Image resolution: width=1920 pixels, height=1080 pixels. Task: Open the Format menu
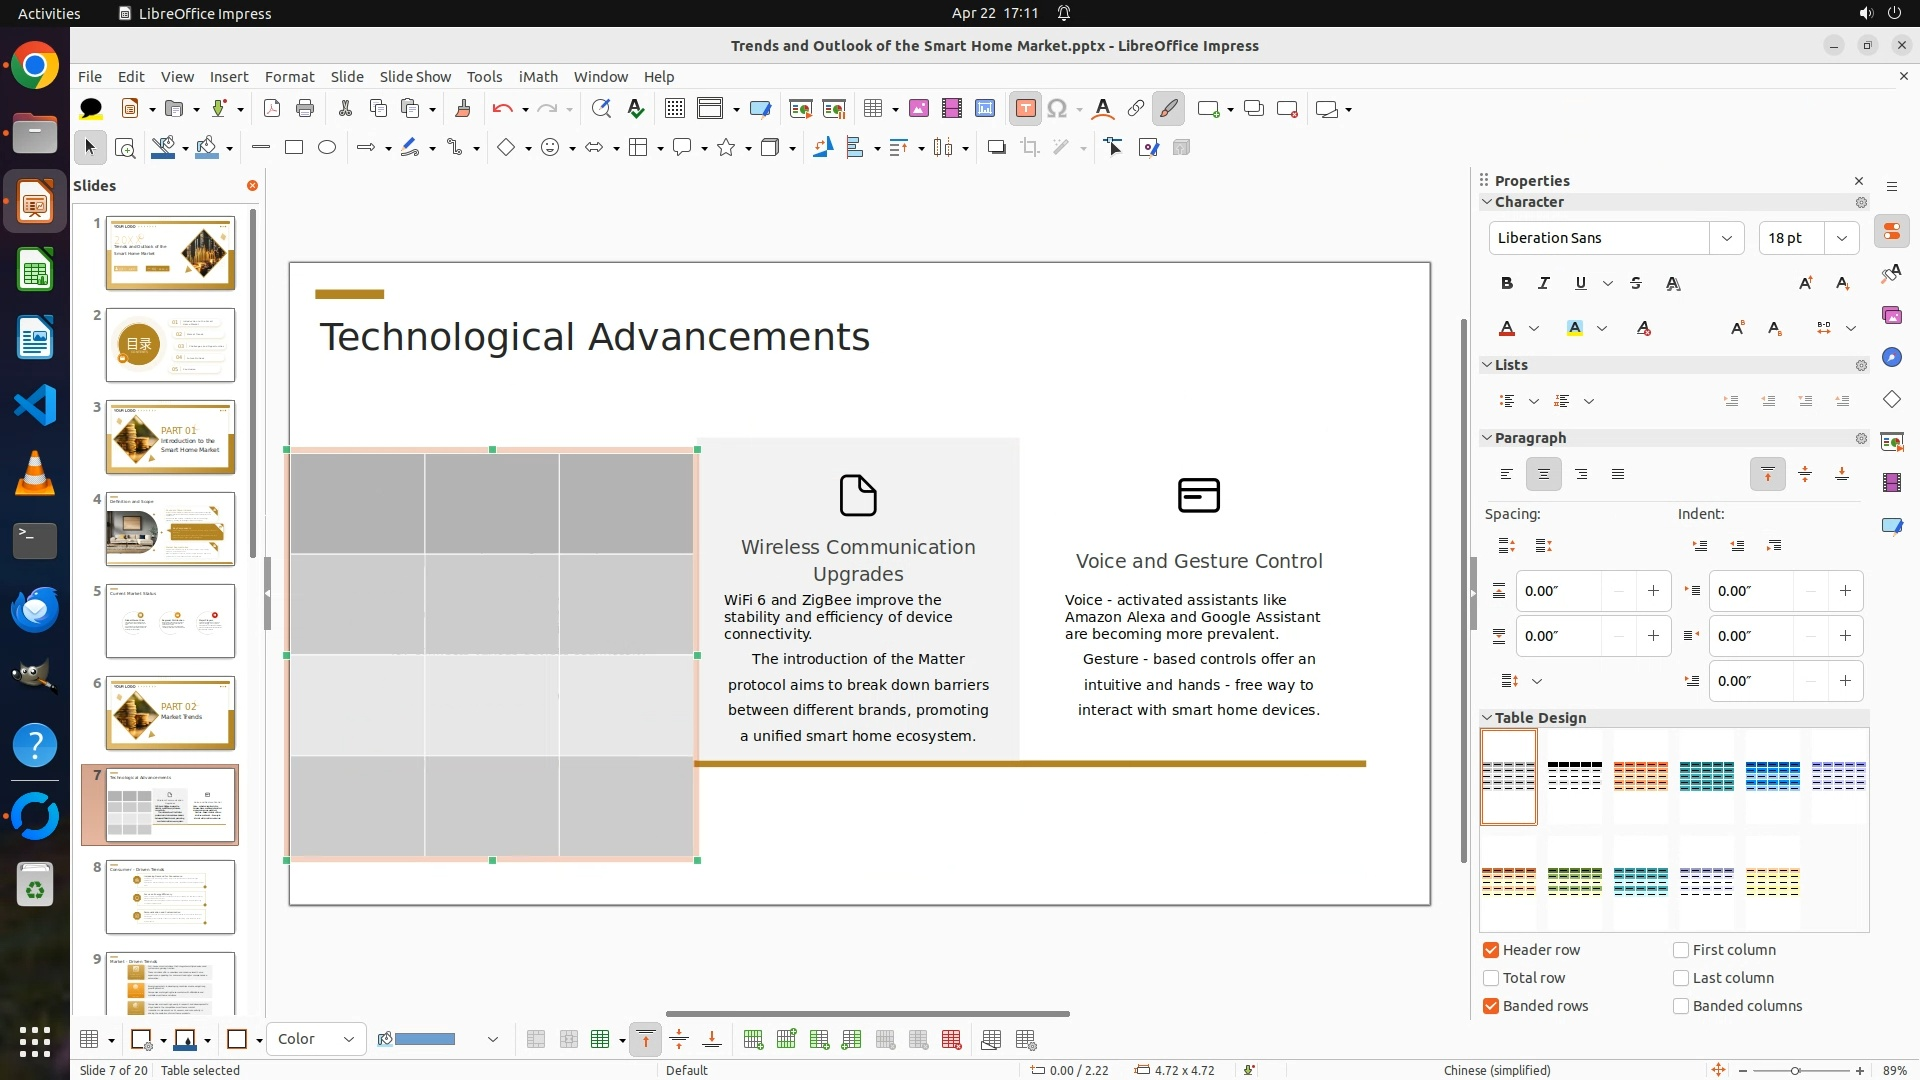click(289, 77)
